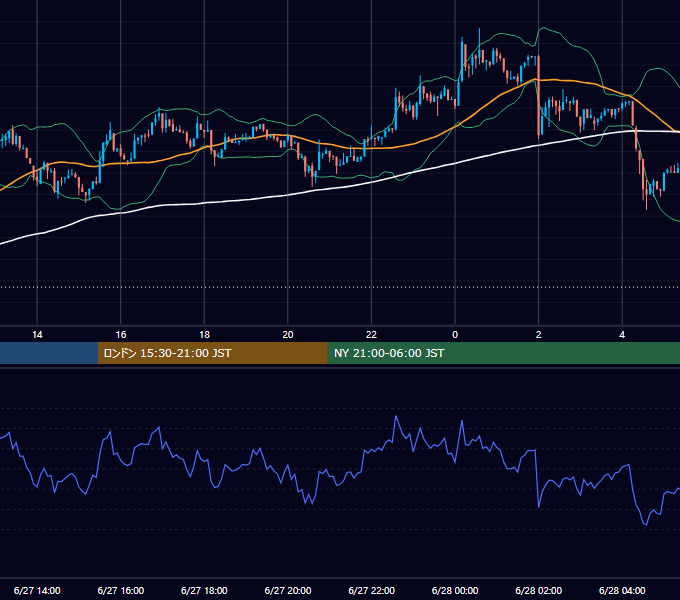
Task: Click the London 15:30-21:00 JST session band
Action: tap(212, 353)
